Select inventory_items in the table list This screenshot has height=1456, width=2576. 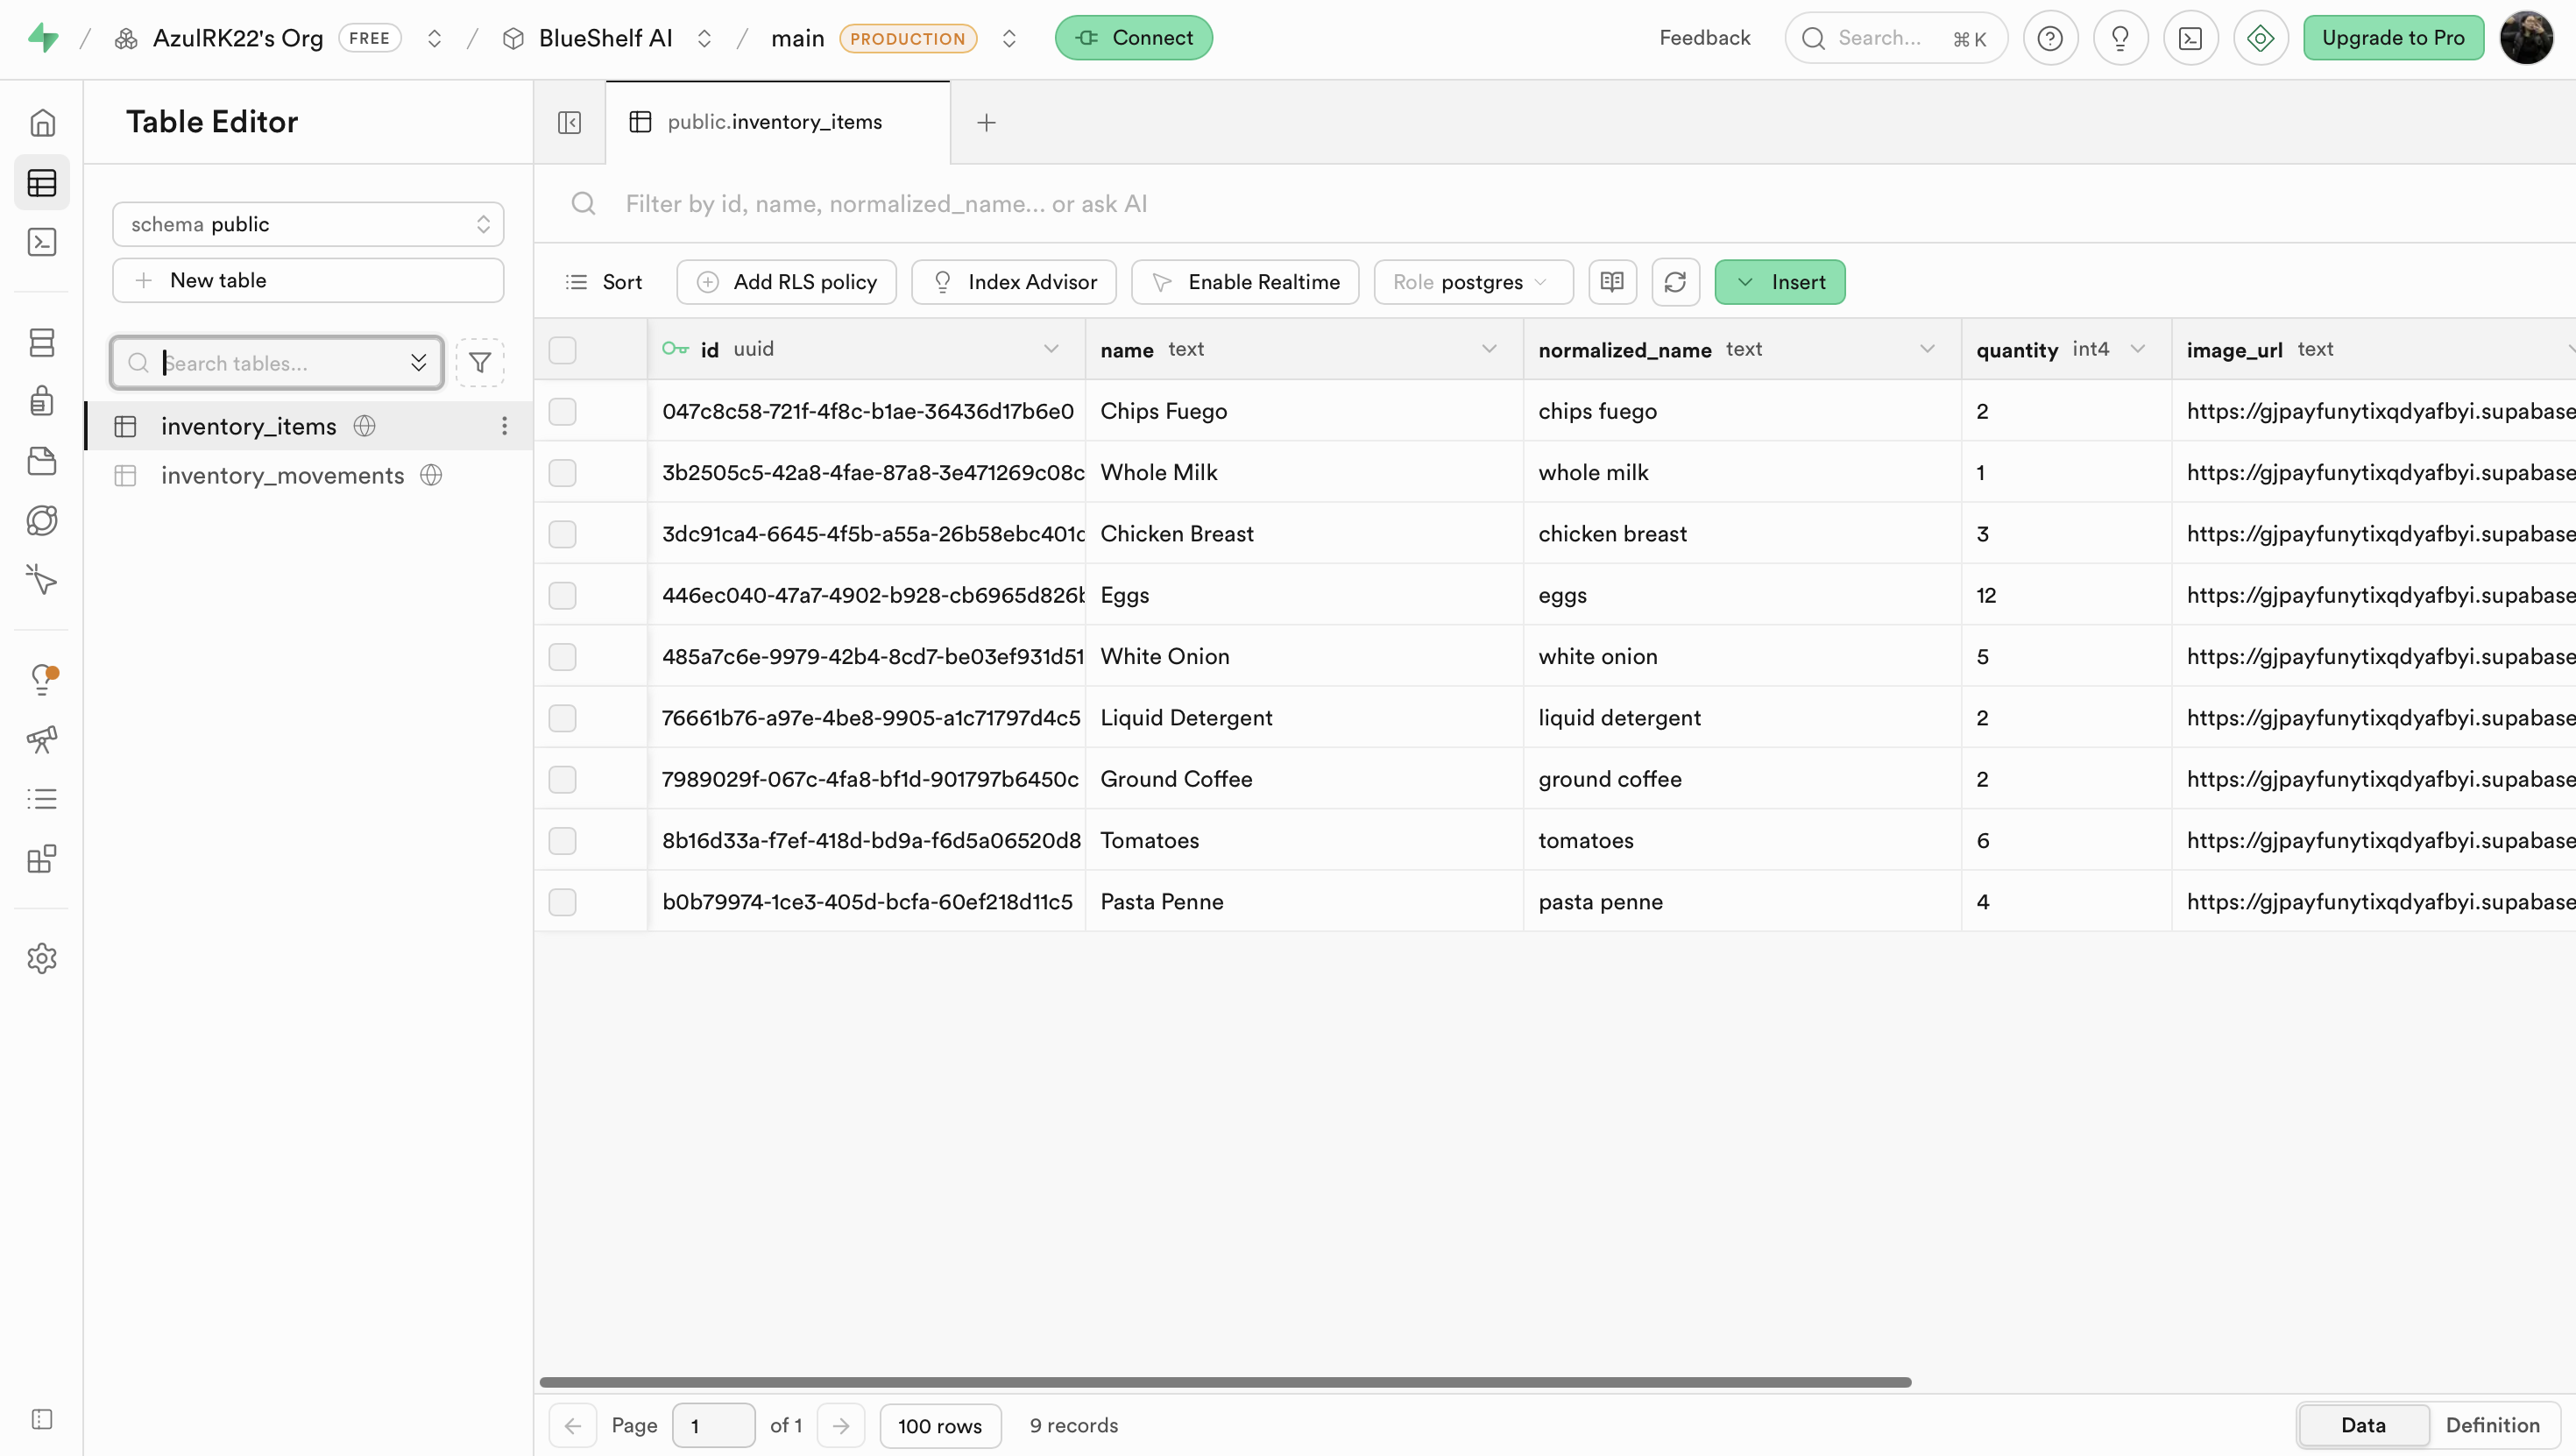pyautogui.click(x=309, y=426)
